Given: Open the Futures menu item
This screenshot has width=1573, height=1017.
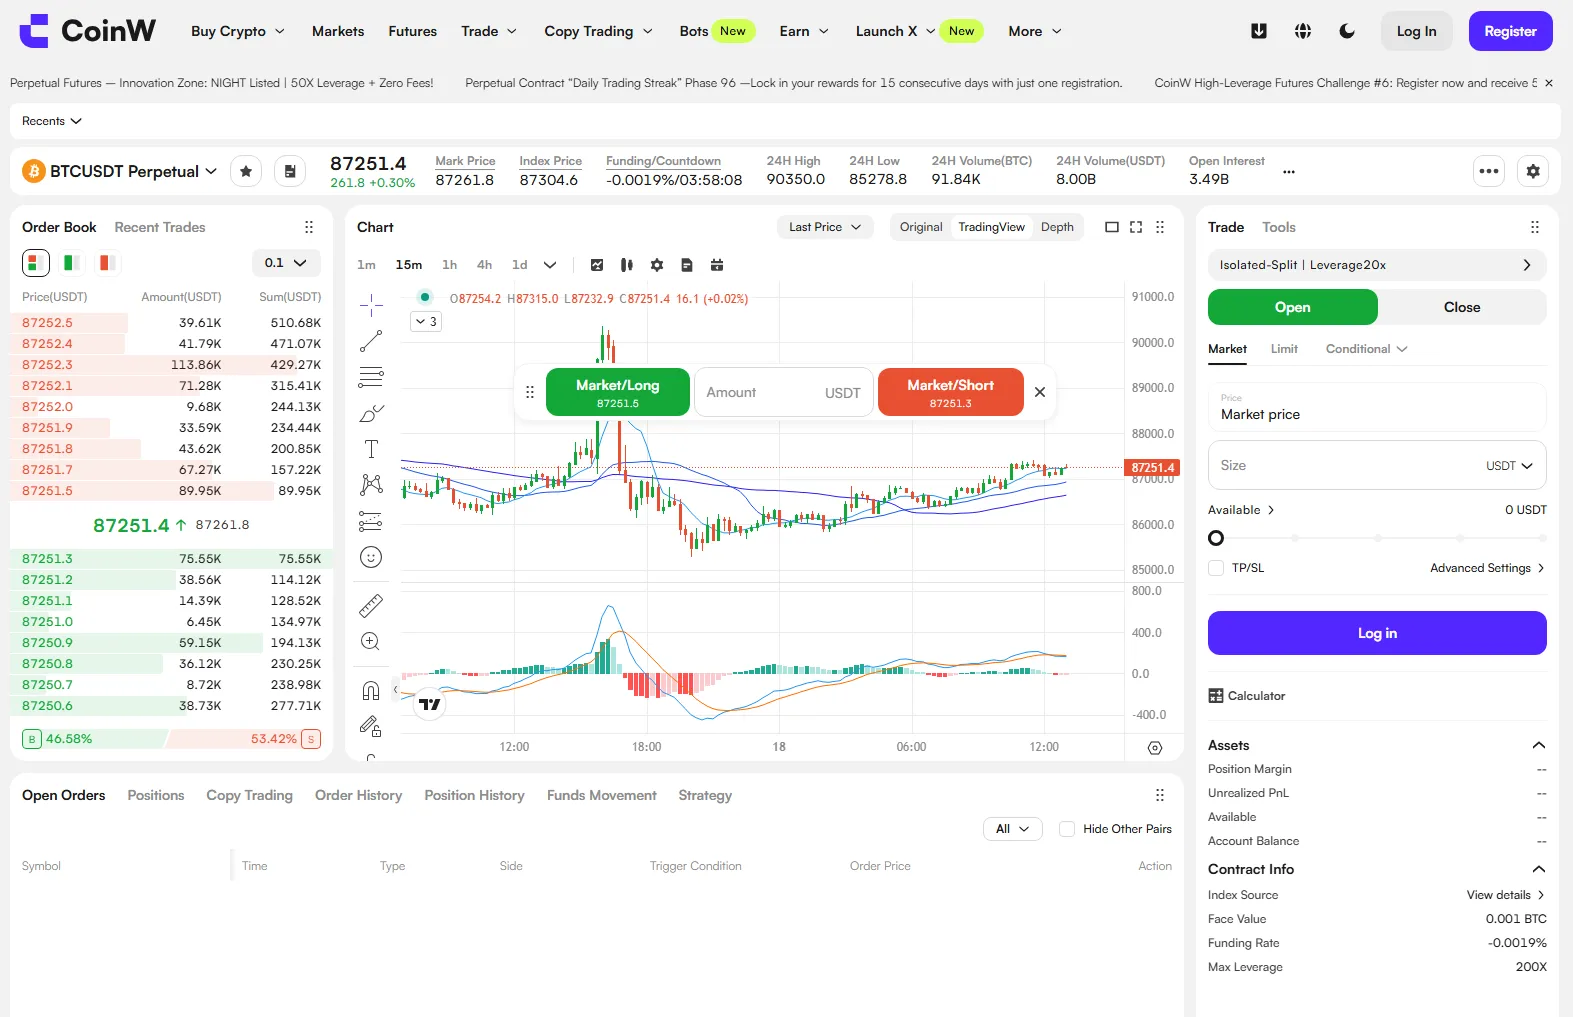Looking at the screenshot, I should tap(413, 31).
